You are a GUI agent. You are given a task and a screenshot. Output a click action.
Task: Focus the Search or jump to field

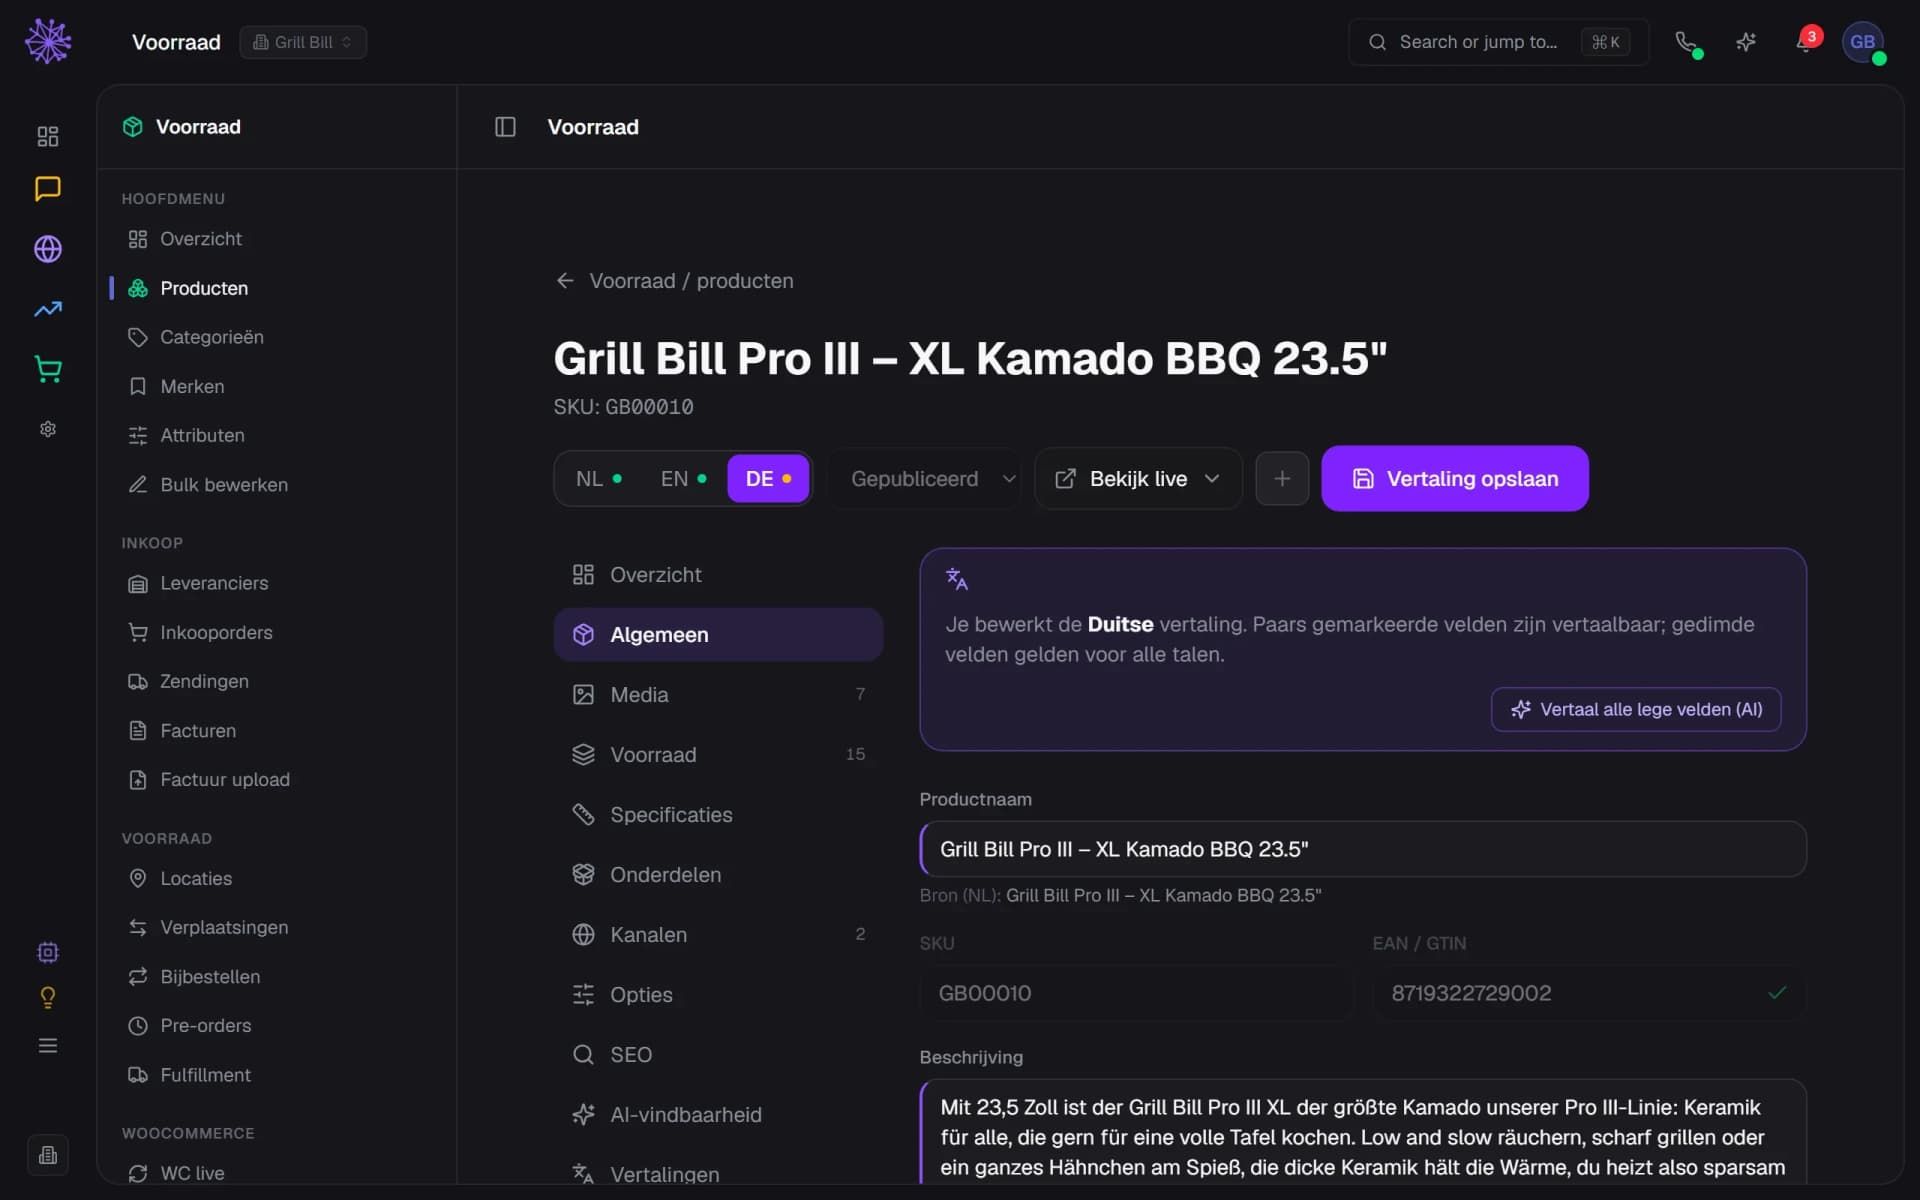tap(1498, 42)
